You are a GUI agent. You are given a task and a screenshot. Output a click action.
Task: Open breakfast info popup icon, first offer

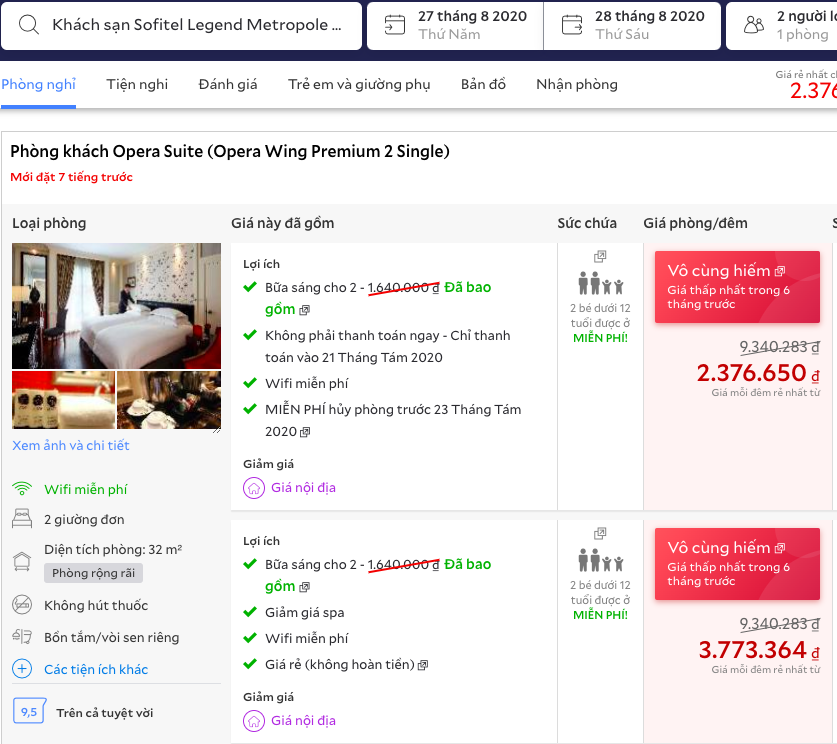(304, 310)
